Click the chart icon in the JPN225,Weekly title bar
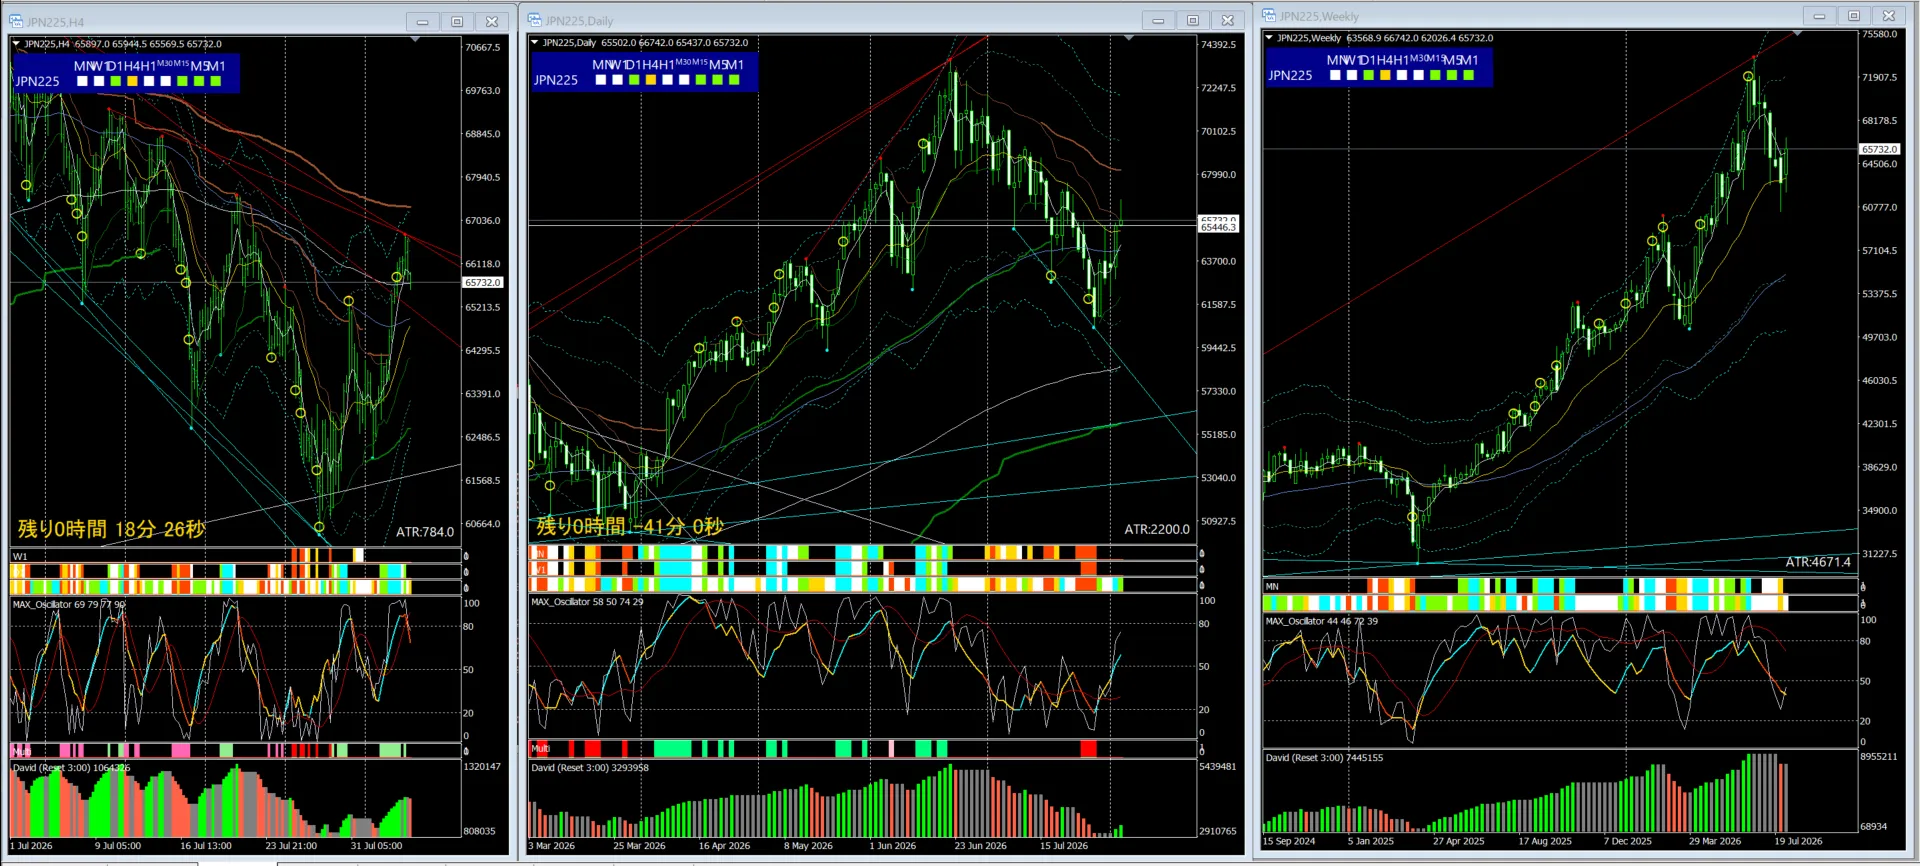The height and width of the screenshot is (866, 1920). pyautogui.click(x=1269, y=15)
